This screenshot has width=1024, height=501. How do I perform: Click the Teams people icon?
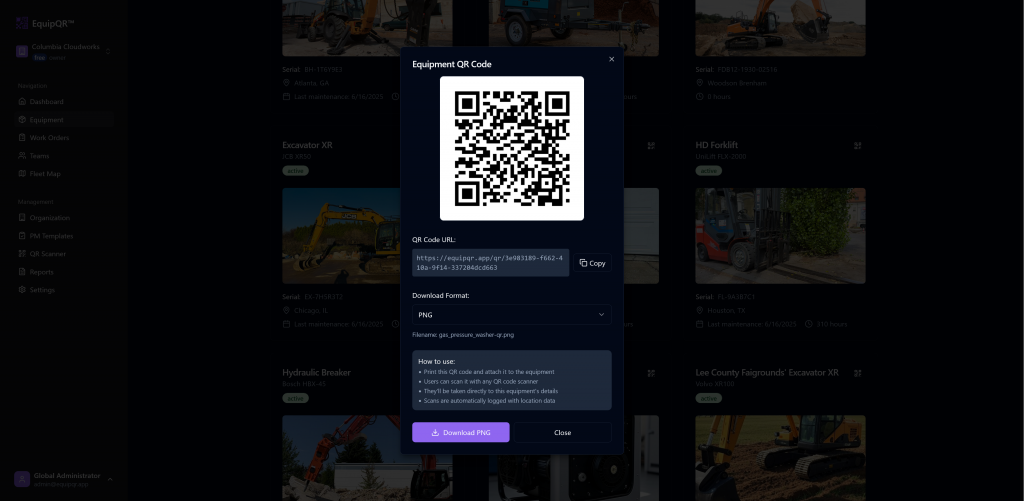[x=21, y=156]
